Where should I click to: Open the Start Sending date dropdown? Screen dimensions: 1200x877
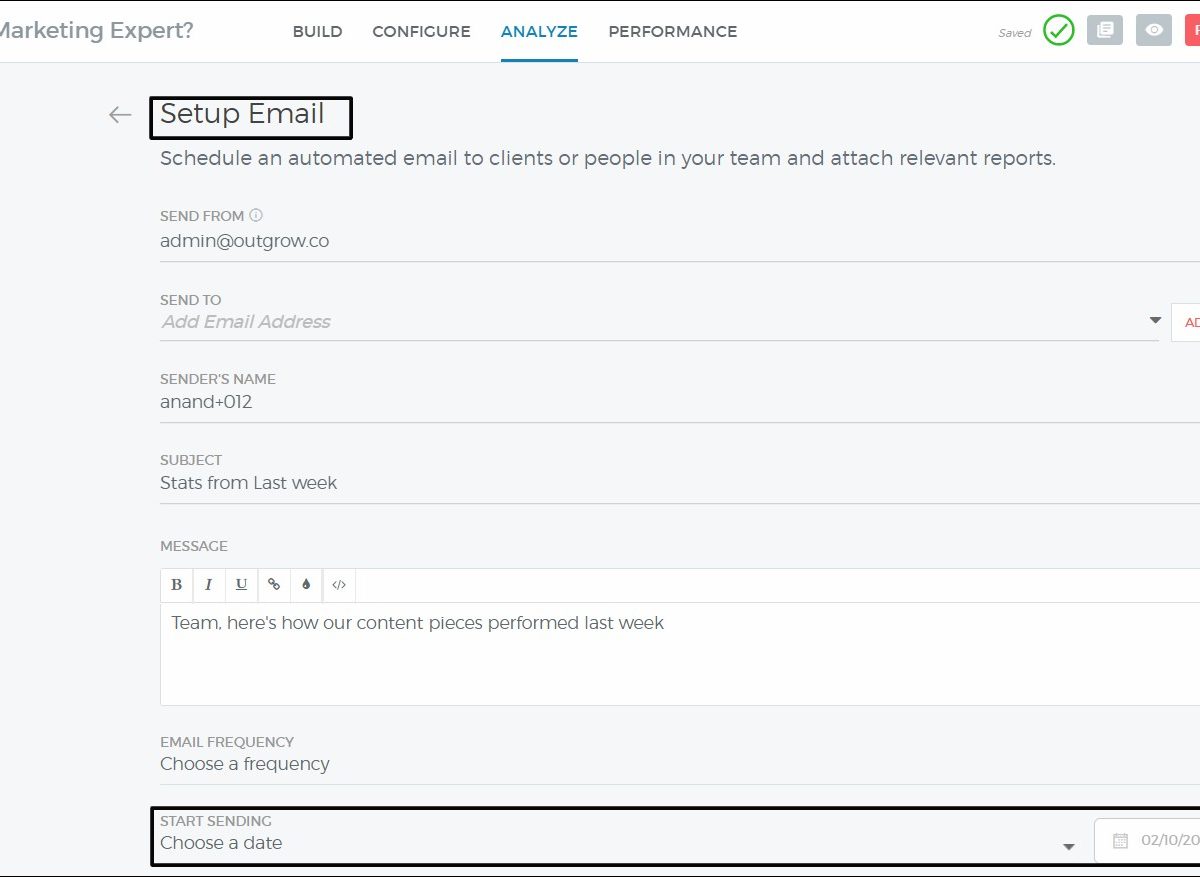(1068, 846)
